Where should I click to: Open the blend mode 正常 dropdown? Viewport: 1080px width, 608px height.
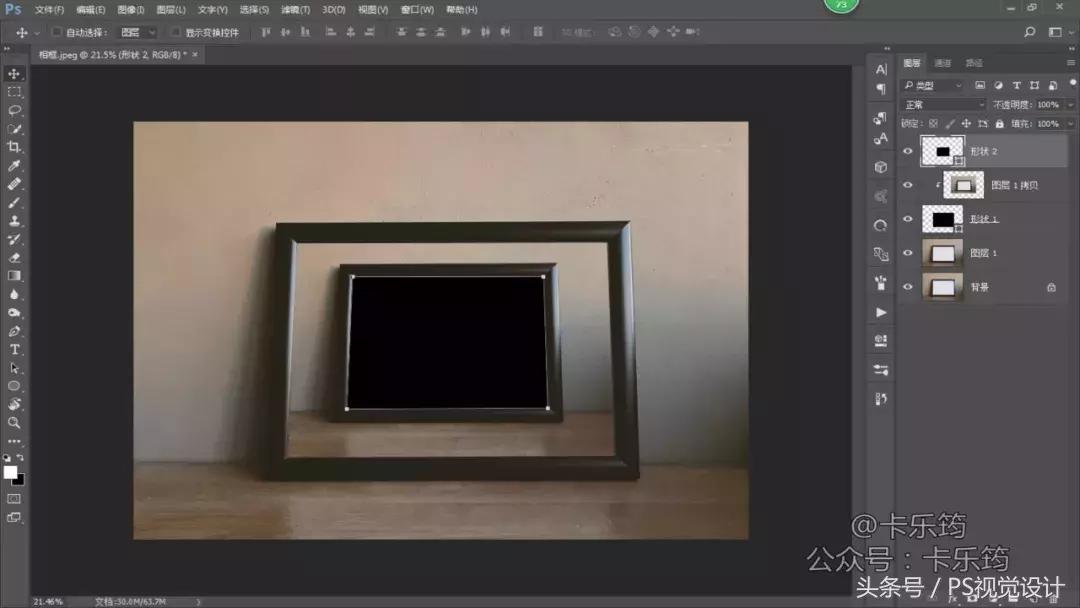(943, 105)
